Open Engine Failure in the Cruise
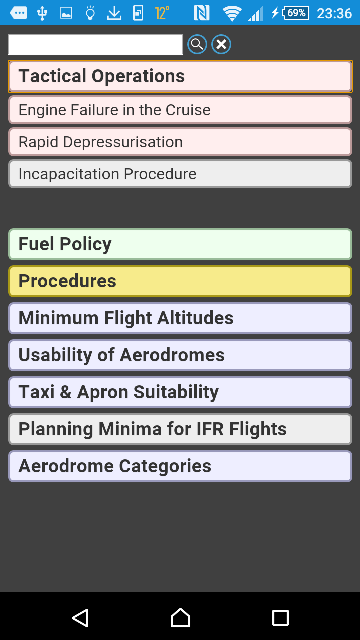360x640 pixels. [180, 110]
